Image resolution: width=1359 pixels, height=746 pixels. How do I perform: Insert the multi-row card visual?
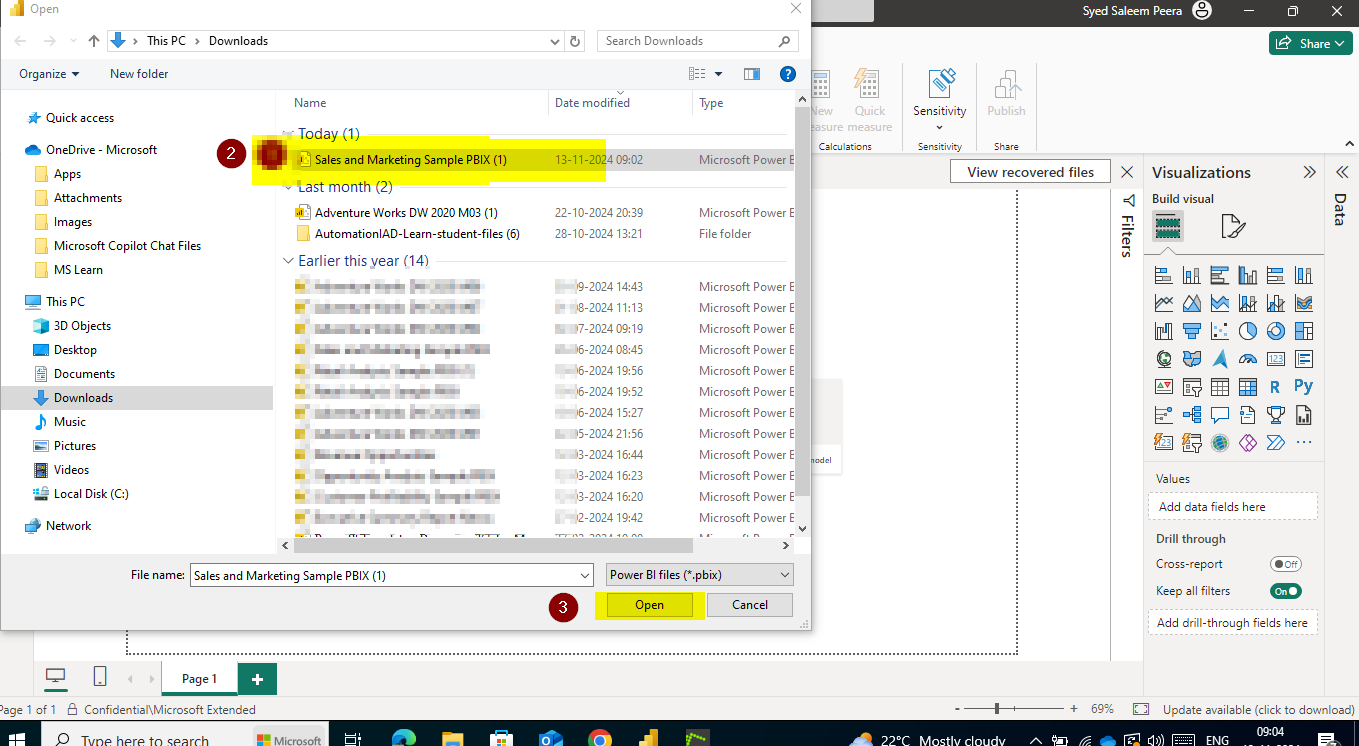point(1303,359)
